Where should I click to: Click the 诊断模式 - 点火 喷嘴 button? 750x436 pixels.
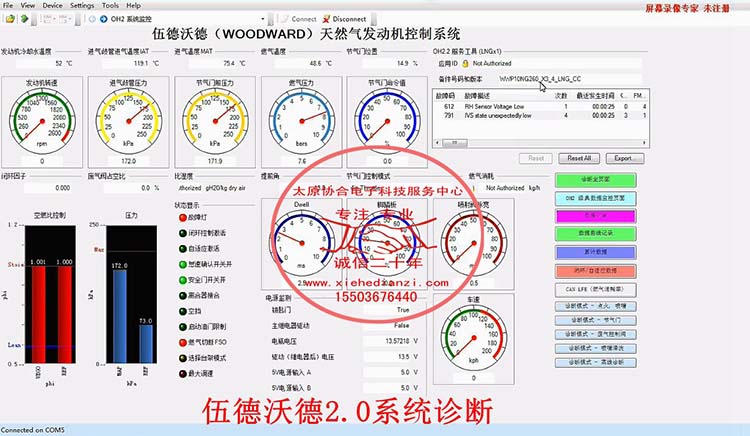pyautogui.click(x=596, y=306)
